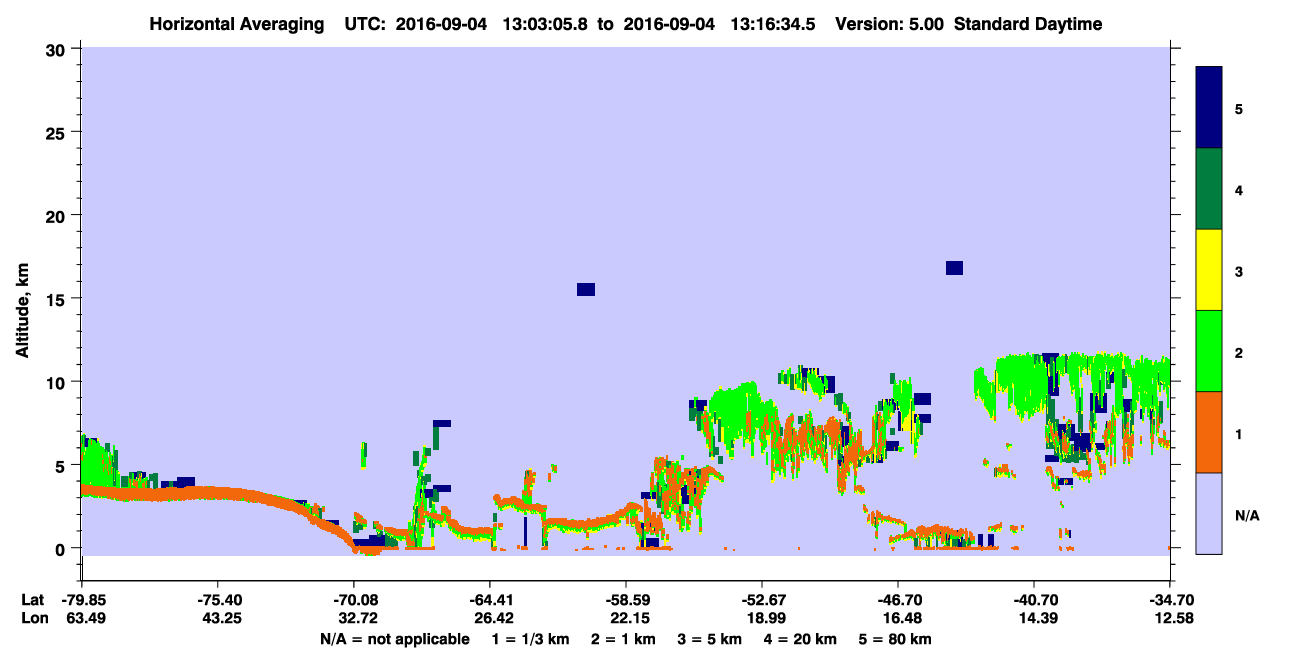
Task: Click the latitude value '-75.40'
Action: pyautogui.click(x=217, y=599)
